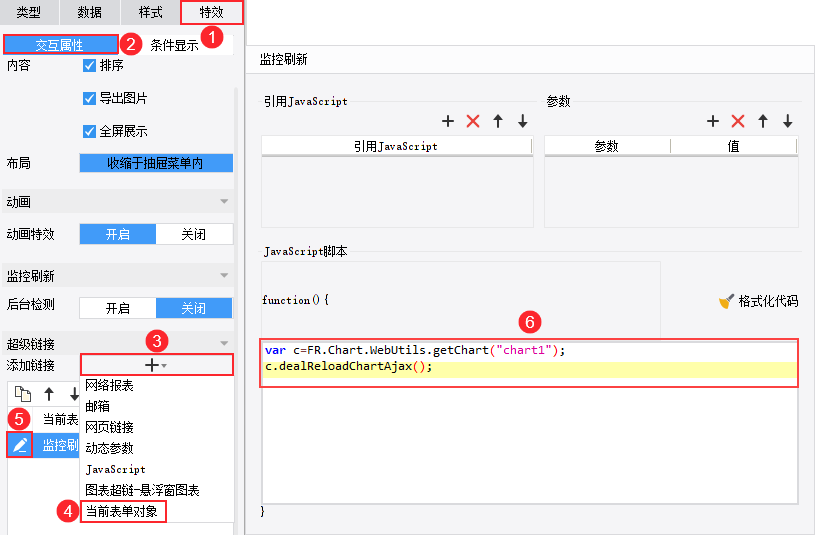Image resolution: width=815 pixels, height=535 pixels.
Task: Choose 当前表单对象 from link menu
Action: point(123,511)
